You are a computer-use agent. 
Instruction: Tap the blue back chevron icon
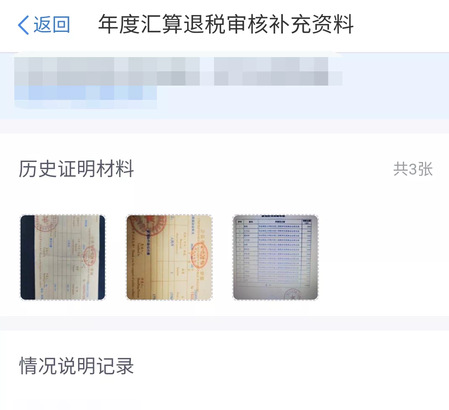click(x=23, y=25)
